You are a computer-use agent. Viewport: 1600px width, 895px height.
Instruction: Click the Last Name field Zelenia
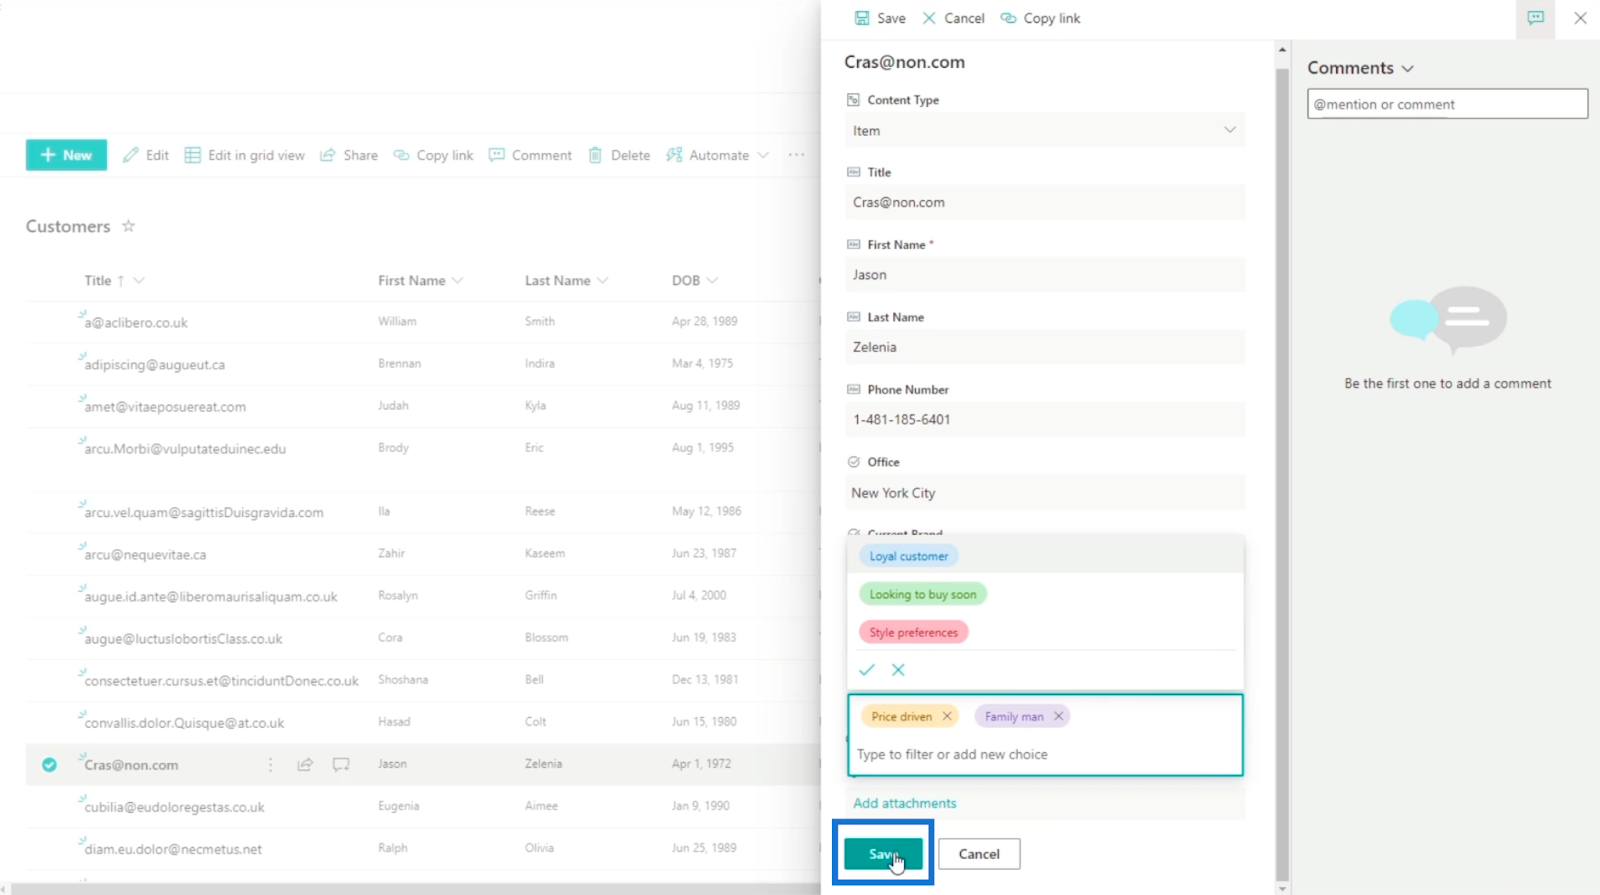point(1045,347)
